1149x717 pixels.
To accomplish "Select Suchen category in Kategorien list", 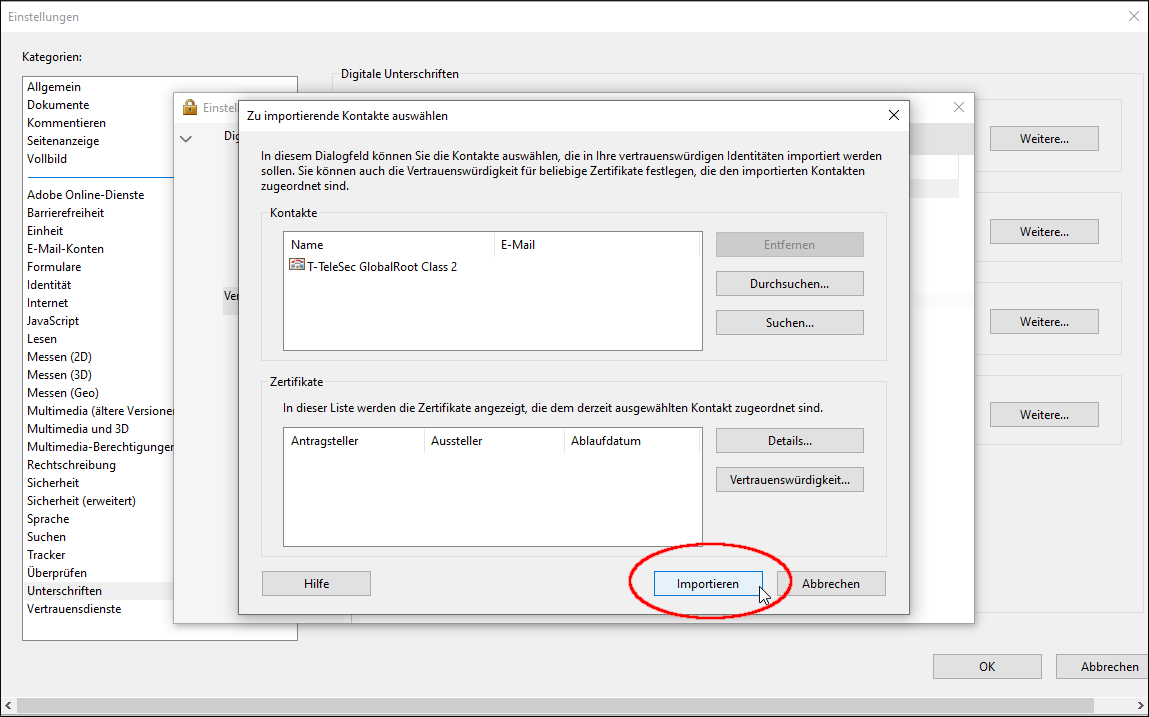I will (x=46, y=537).
